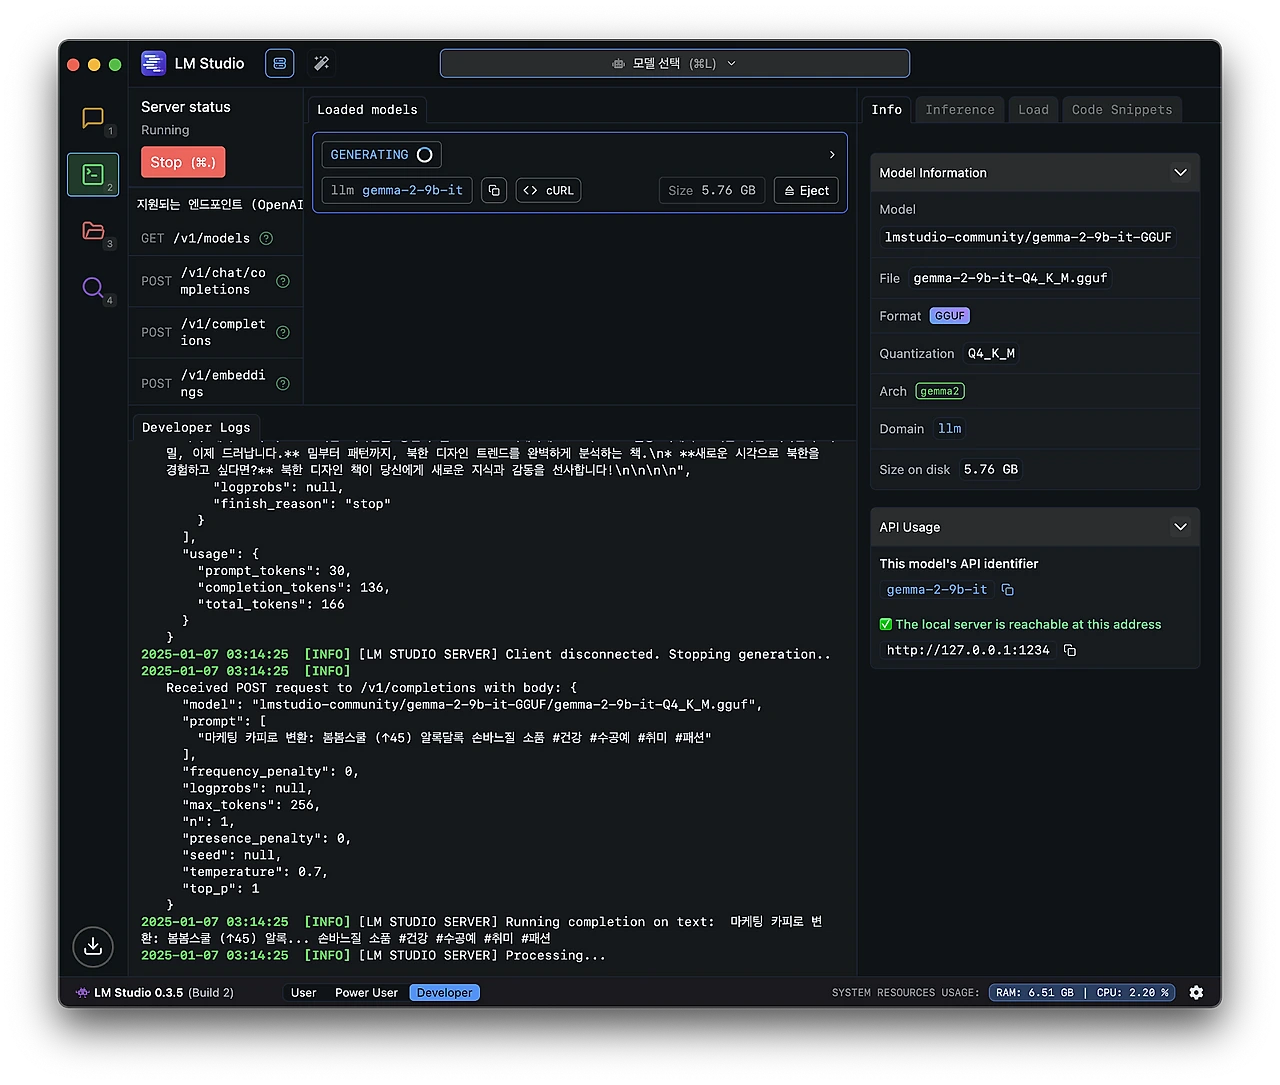This screenshot has height=1085, width=1280.
Task: Open help for POST /v1/embeddings endpoint
Action: (x=283, y=383)
